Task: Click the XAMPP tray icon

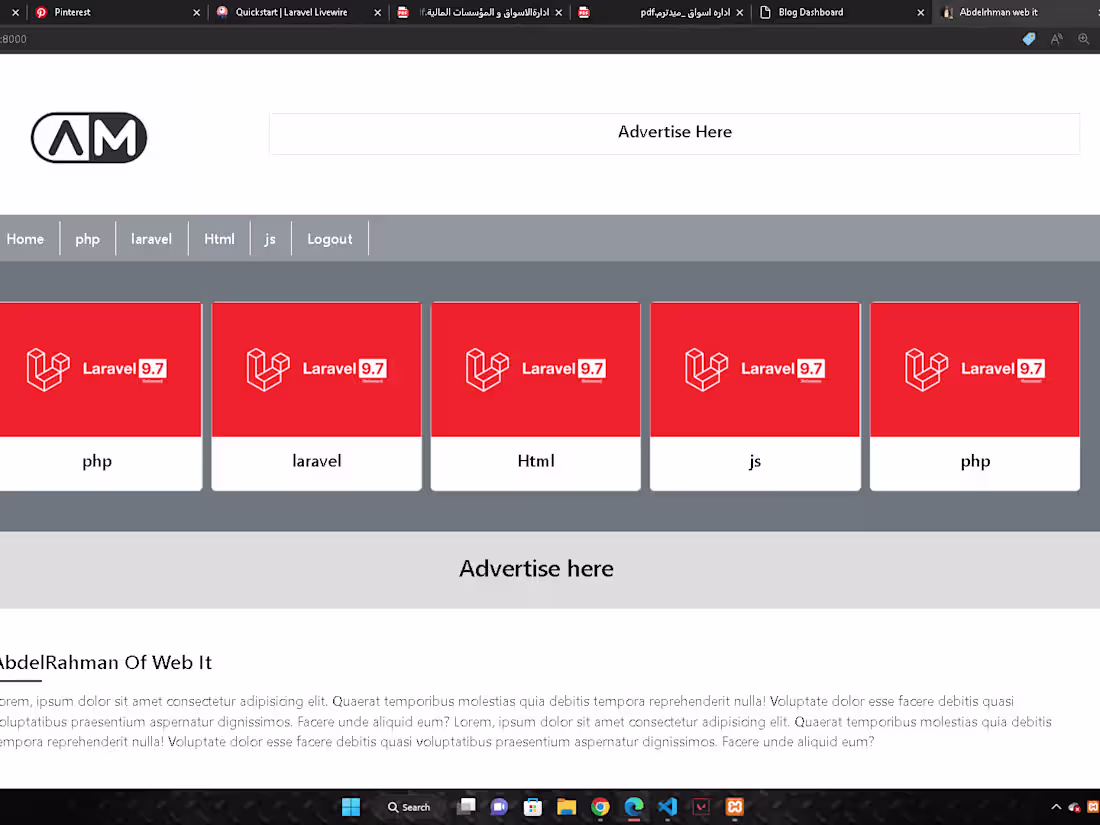Action: pyautogui.click(x=1093, y=807)
